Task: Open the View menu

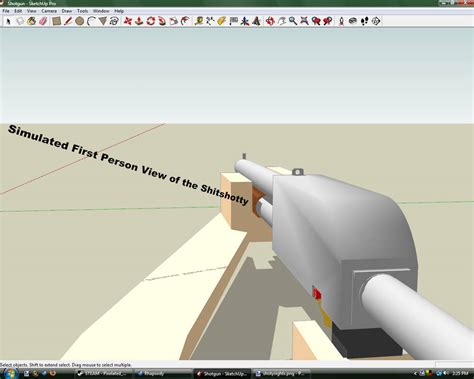Action: 31,11
